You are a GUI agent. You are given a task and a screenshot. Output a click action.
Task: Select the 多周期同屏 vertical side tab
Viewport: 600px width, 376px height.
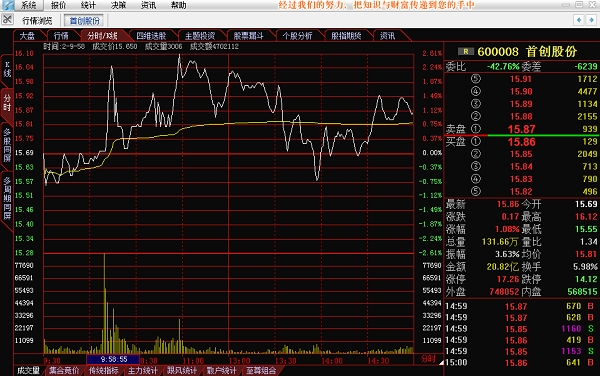(7, 198)
